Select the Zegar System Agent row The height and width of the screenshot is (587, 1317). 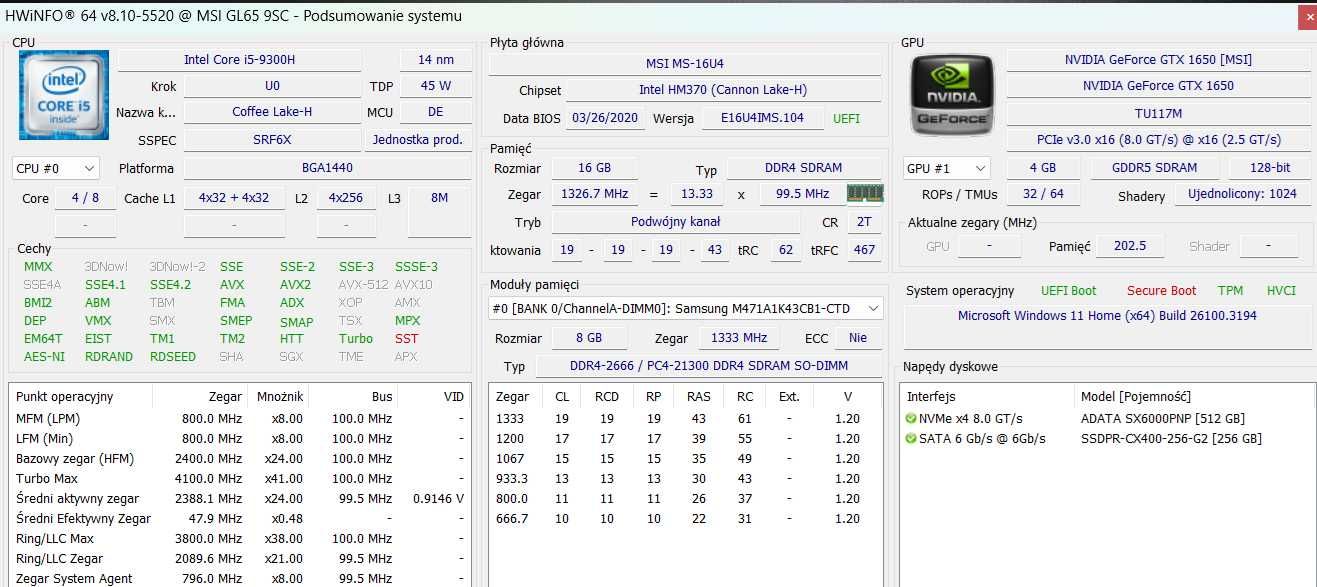[240, 579]
